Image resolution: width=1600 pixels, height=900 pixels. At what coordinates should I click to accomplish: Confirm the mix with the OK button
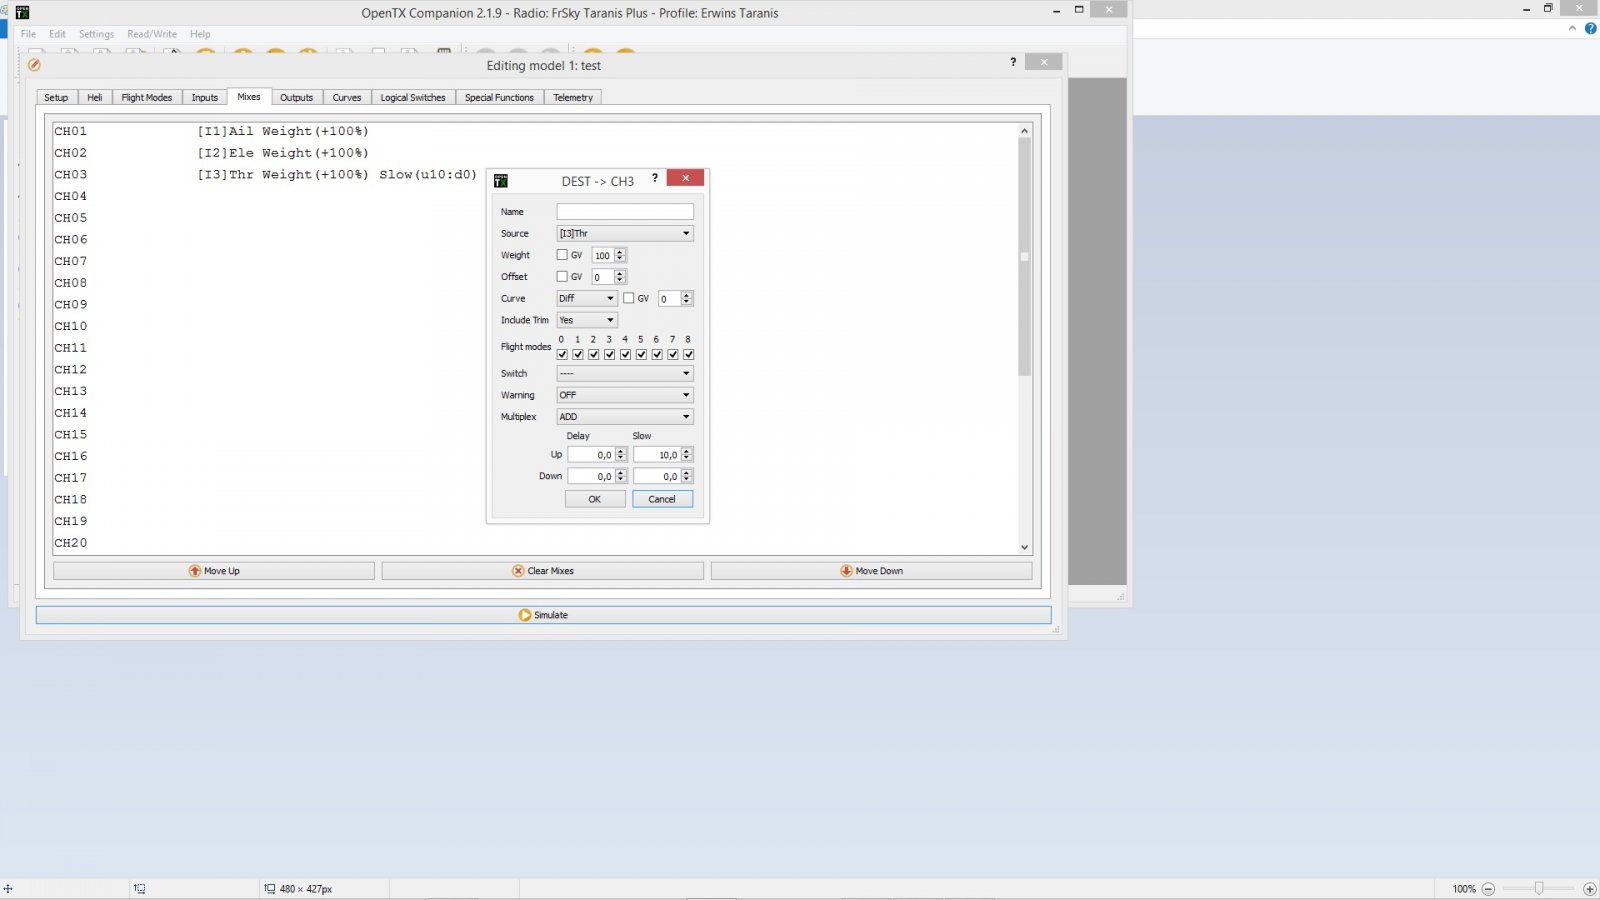(x=595, y=499)
